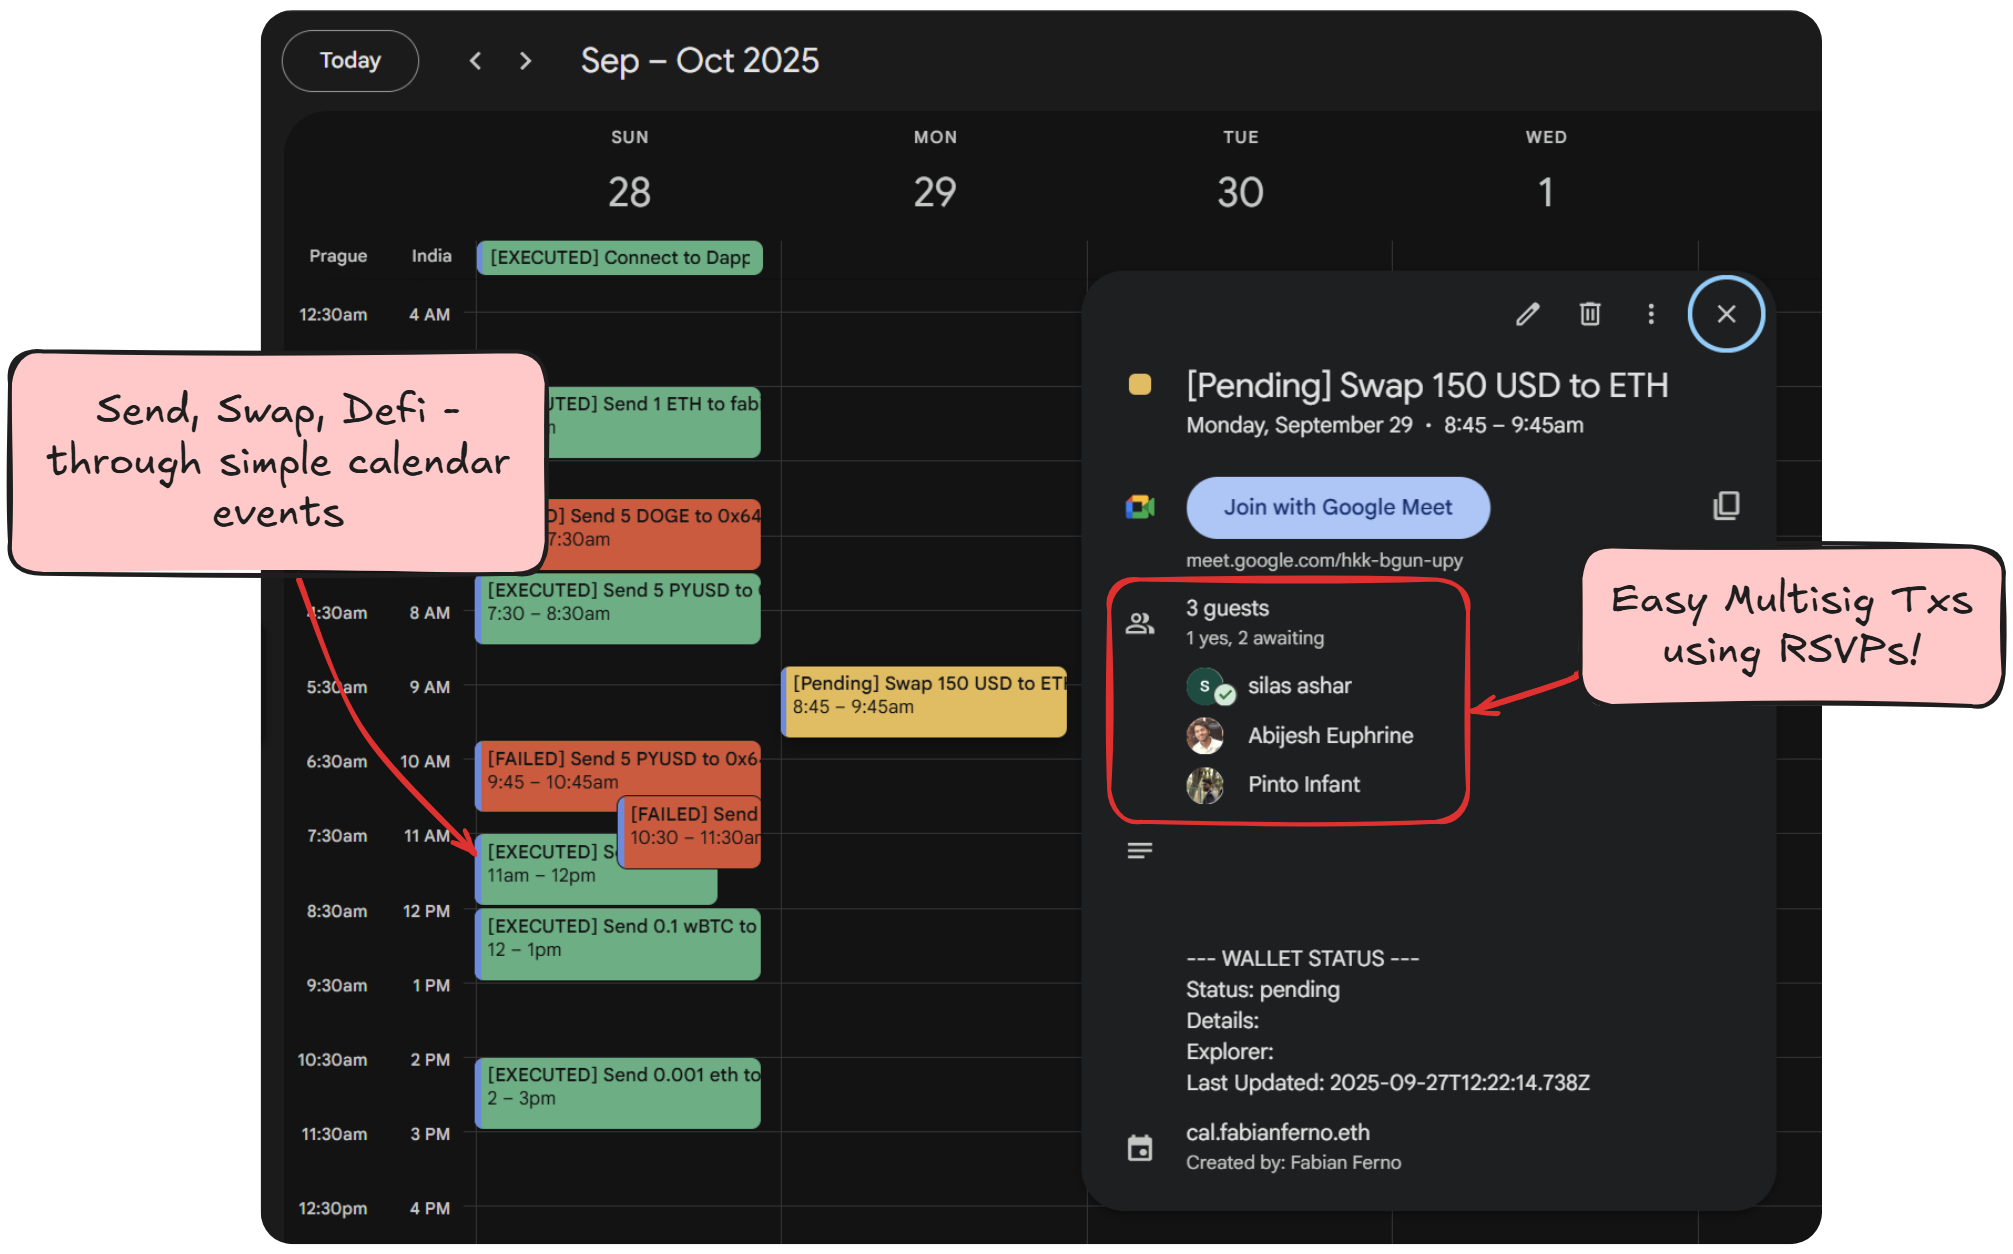Open the three-dot event options menu
Screen dimensions: 2013x1254
pos(1650,314)
